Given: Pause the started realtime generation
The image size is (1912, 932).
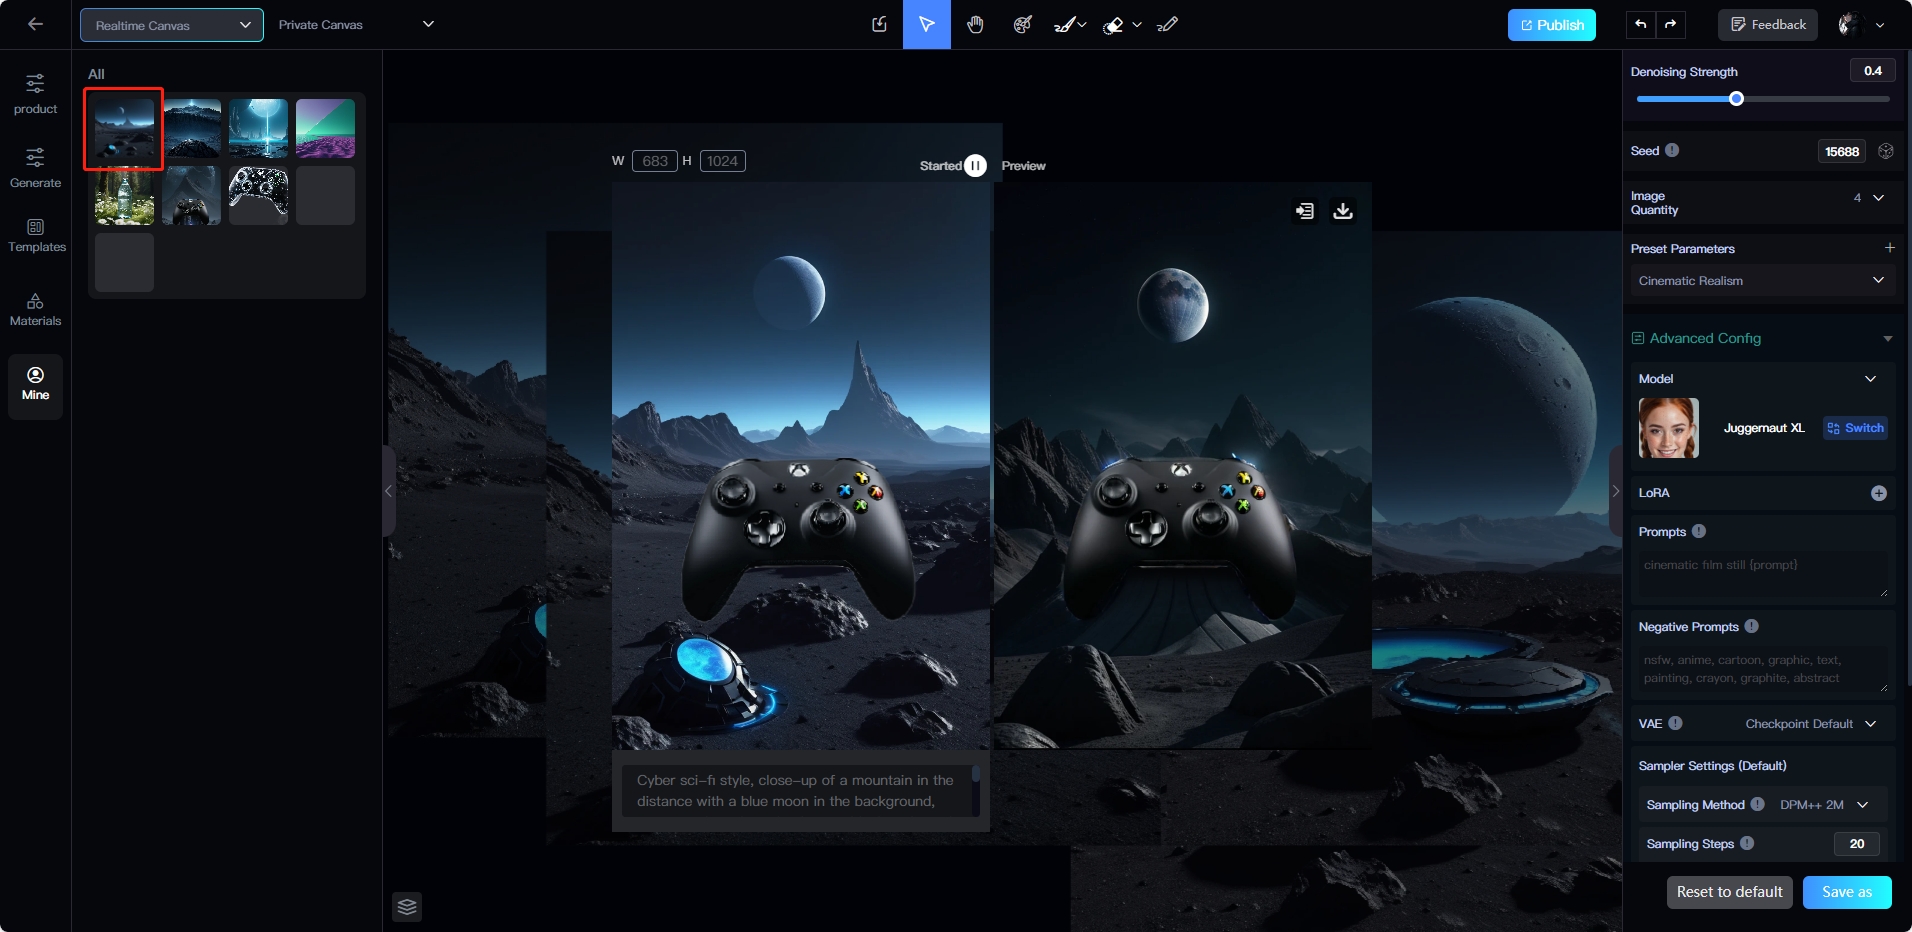Looking at the screenshot, I should point(975,166).
